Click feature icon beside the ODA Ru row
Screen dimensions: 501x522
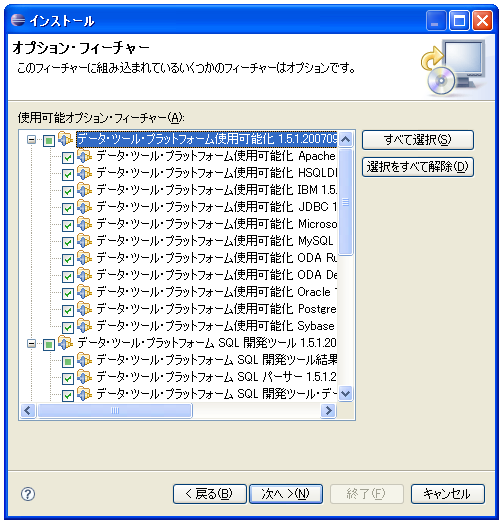pyautogui.click(x=85, y=258)
